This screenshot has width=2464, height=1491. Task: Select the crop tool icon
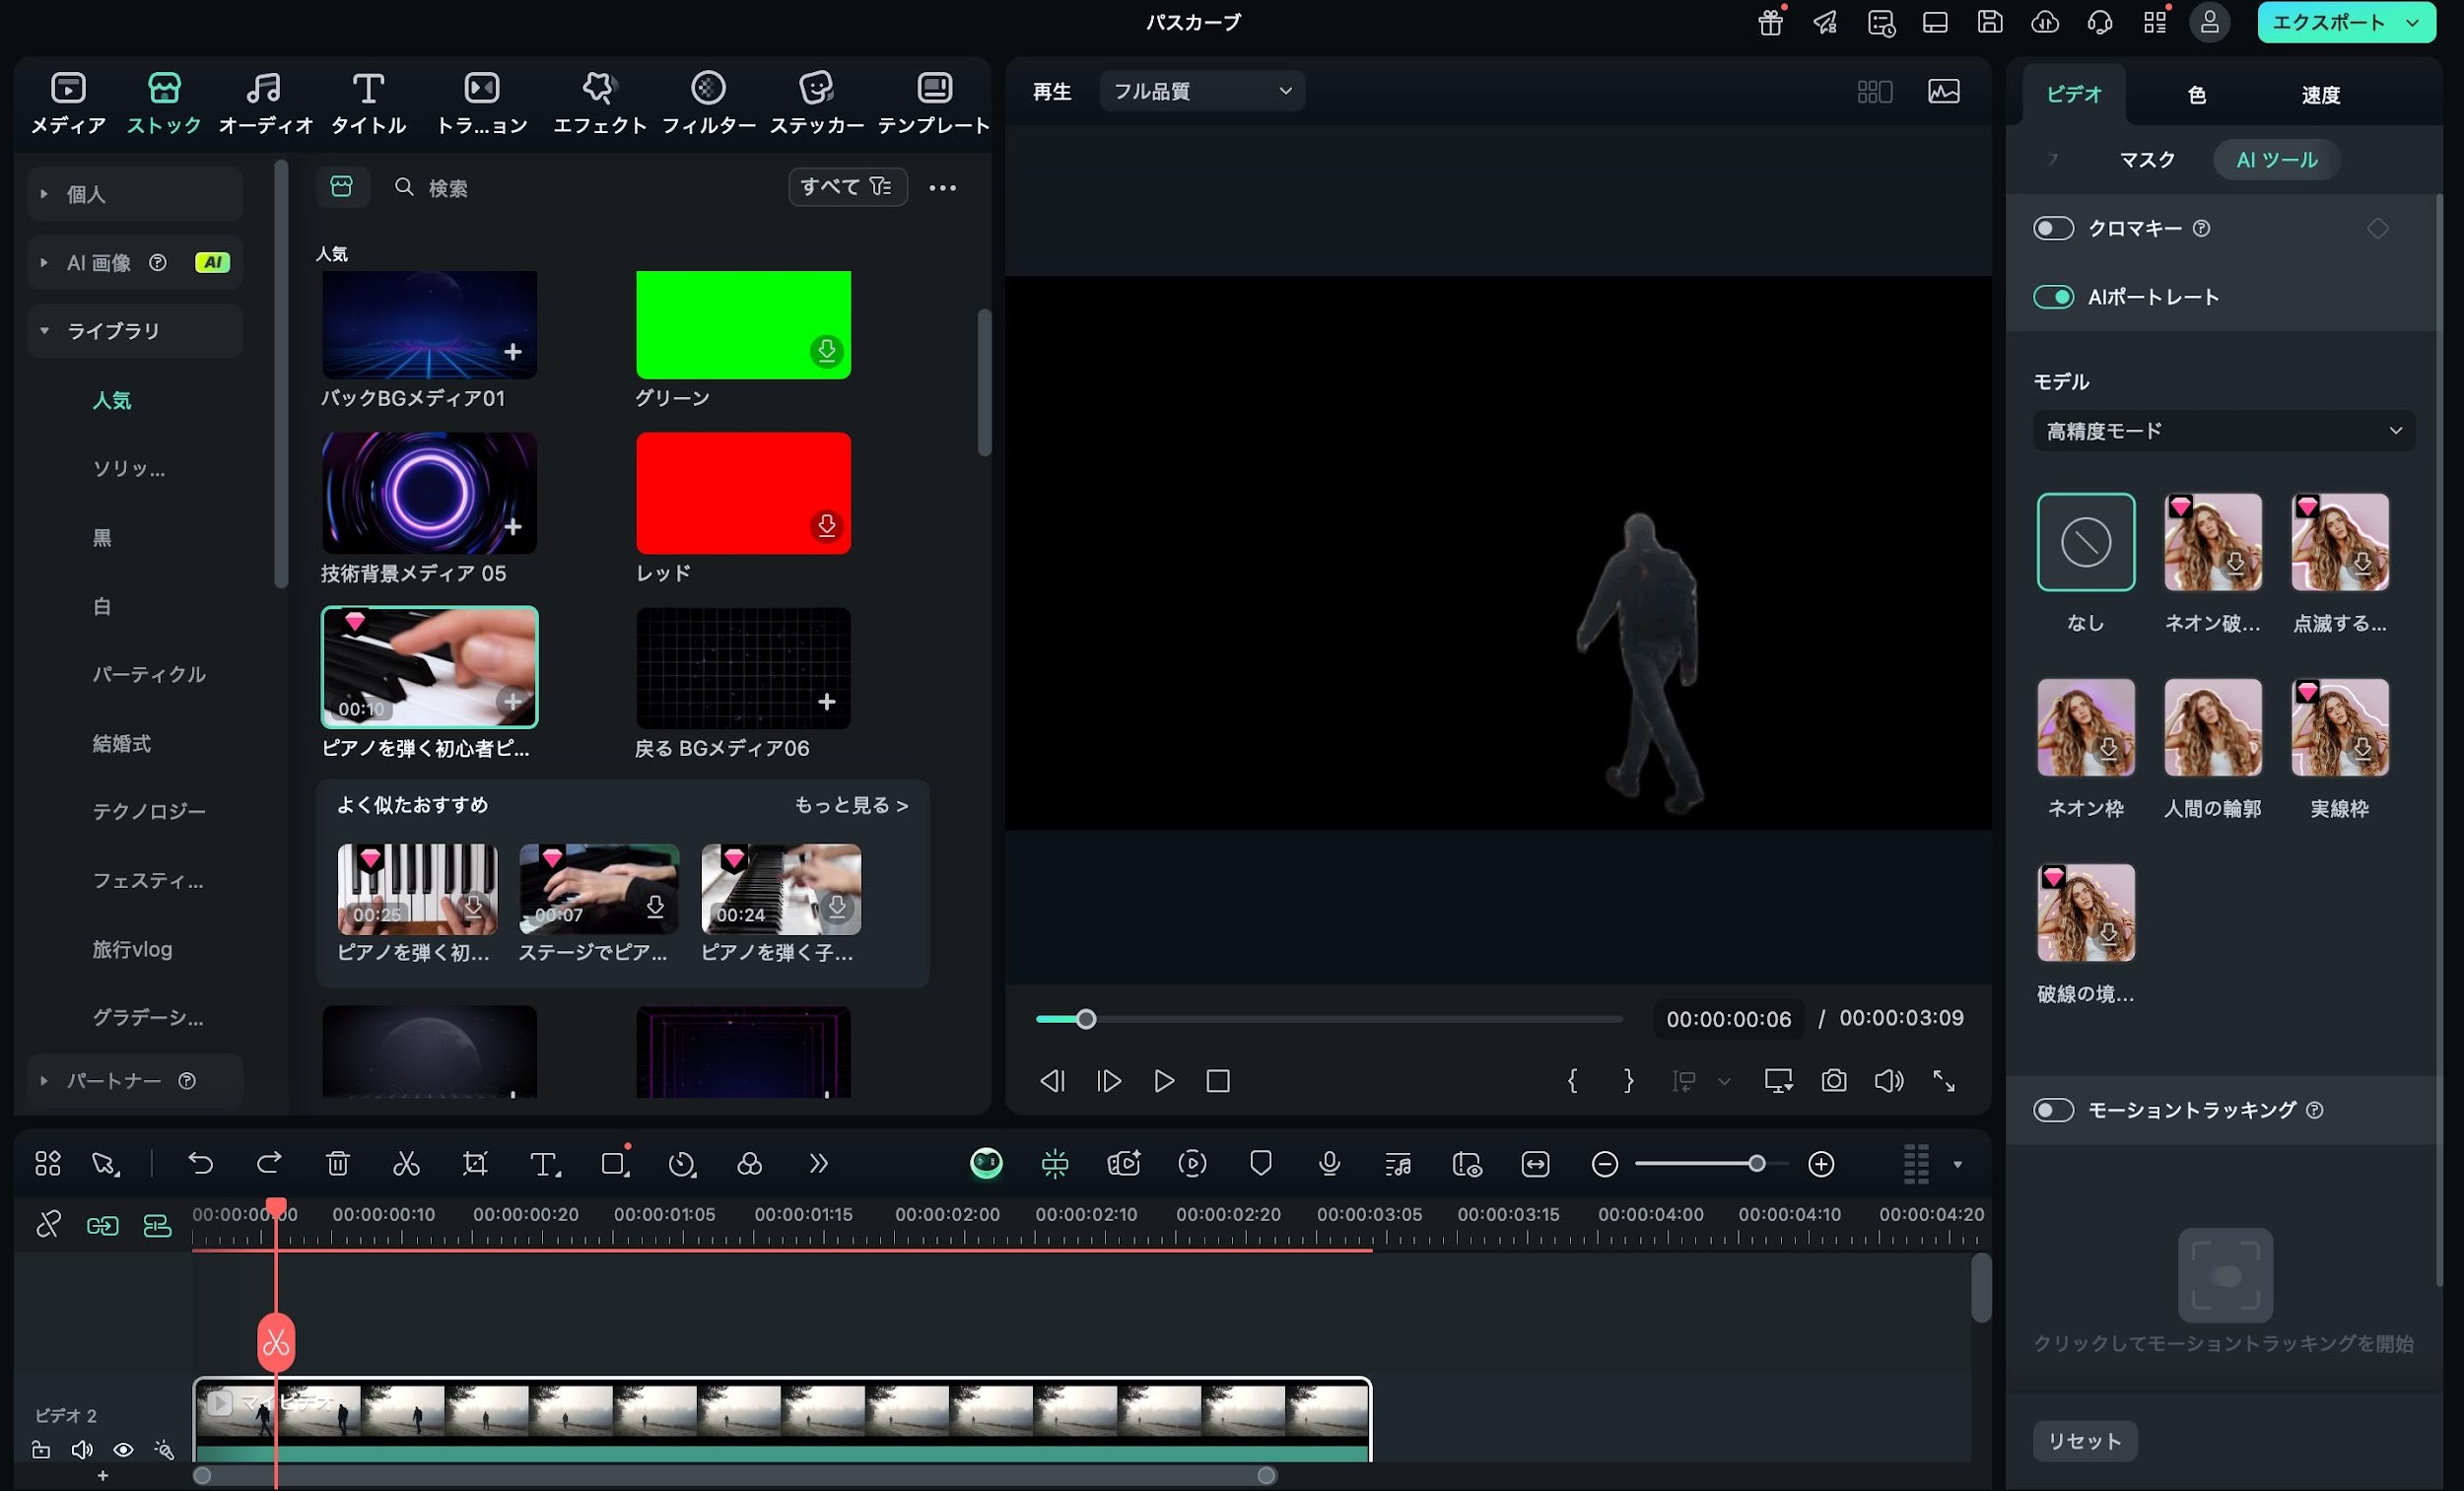click(475, 1163)
